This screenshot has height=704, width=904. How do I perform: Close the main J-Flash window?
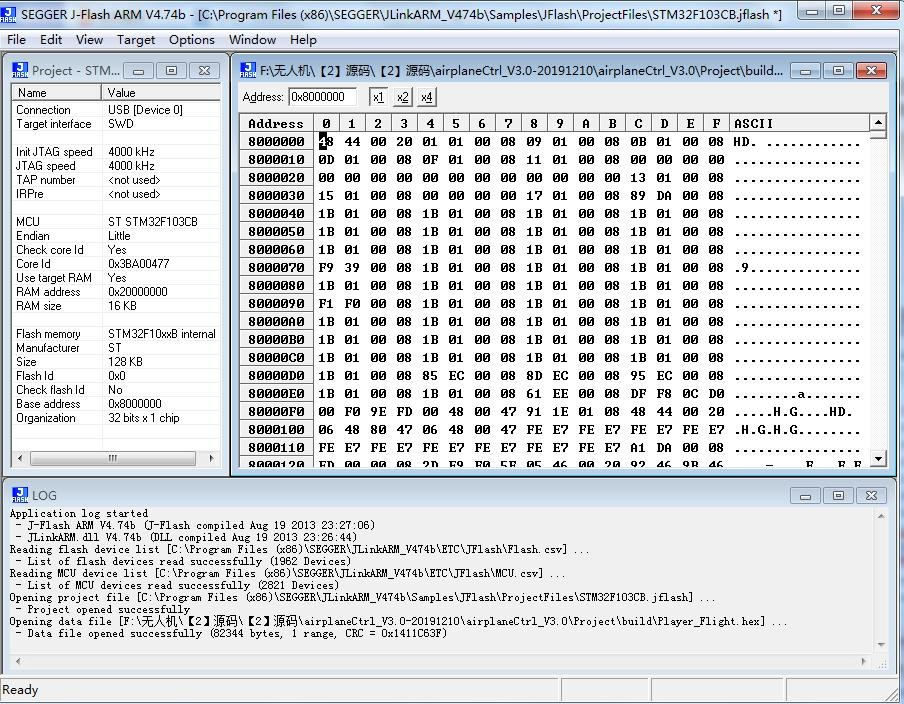click(x=876, y=10)
